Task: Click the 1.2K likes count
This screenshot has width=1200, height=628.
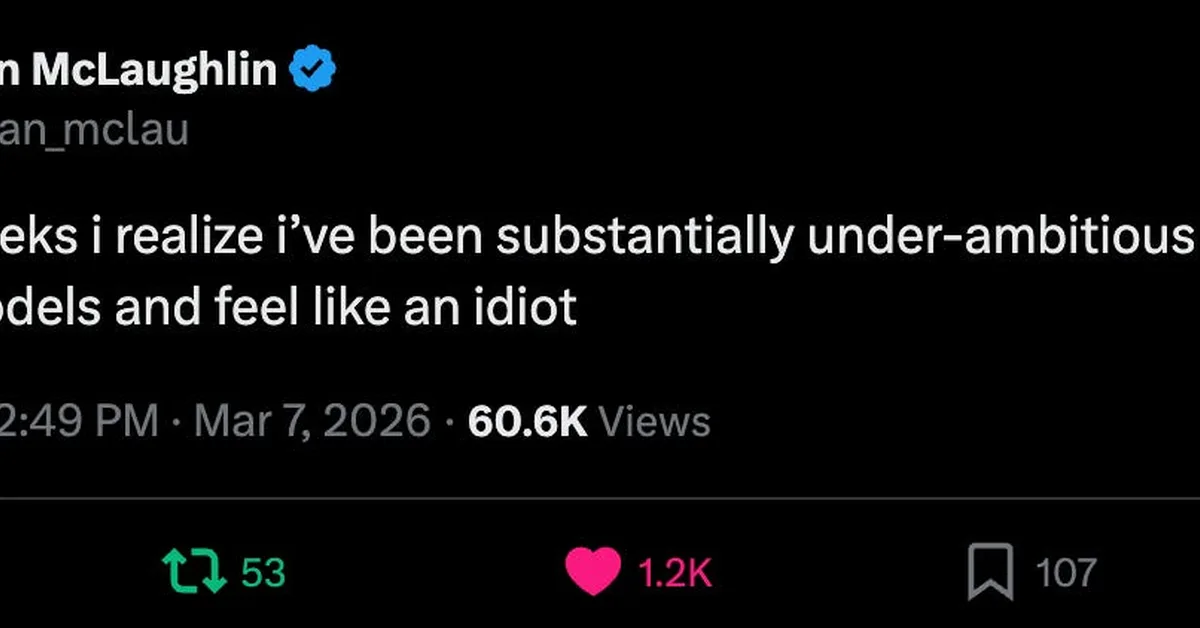Action: (674, 573)
